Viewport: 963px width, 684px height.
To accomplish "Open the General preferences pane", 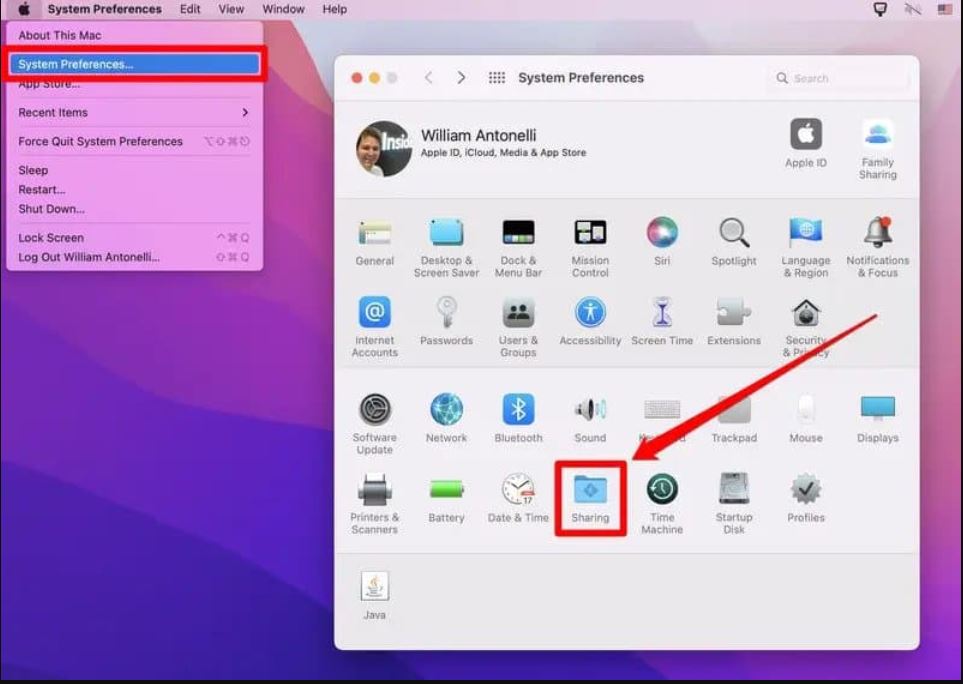I will (375, 242).
